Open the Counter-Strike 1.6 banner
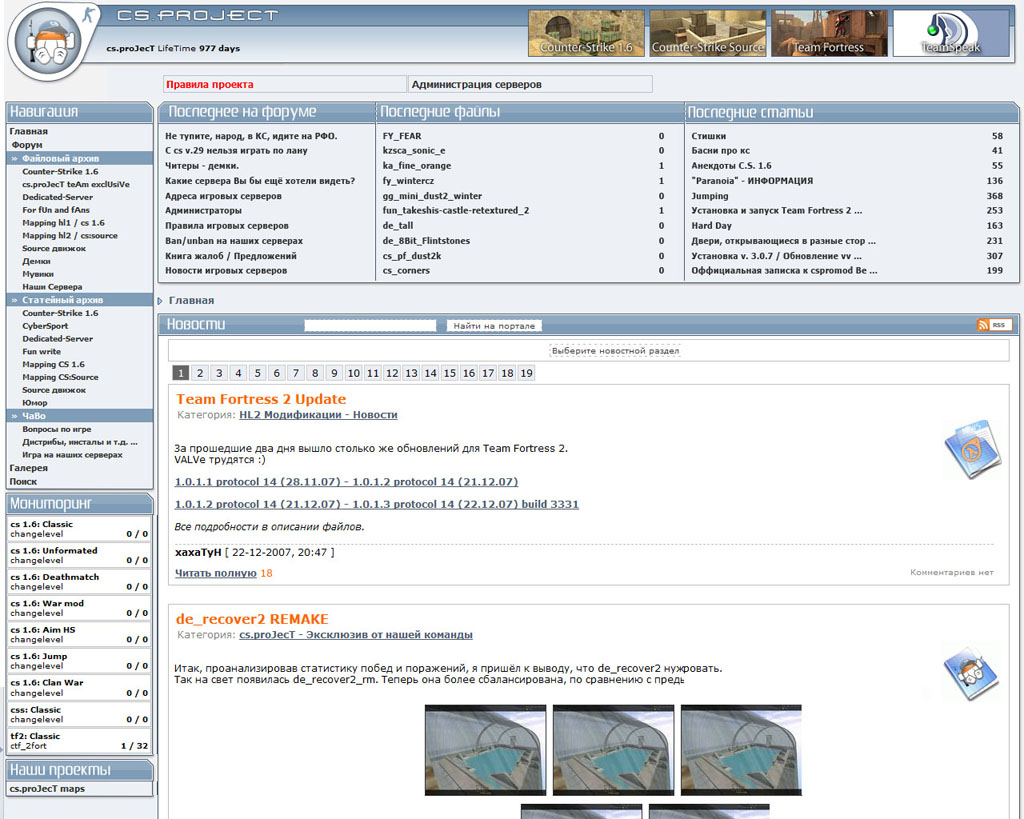This screenshot has width=1024, height=819. (x=587, y=33)
